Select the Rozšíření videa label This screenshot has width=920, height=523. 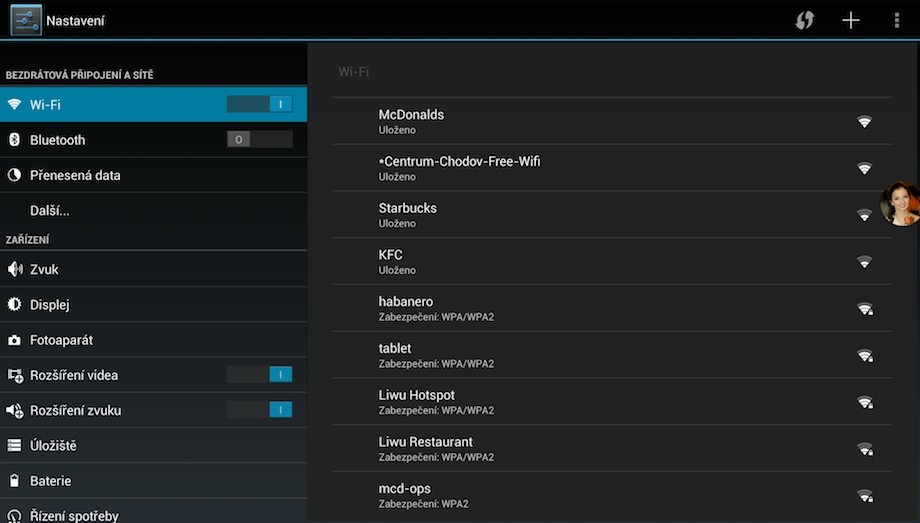coord(74,375)
